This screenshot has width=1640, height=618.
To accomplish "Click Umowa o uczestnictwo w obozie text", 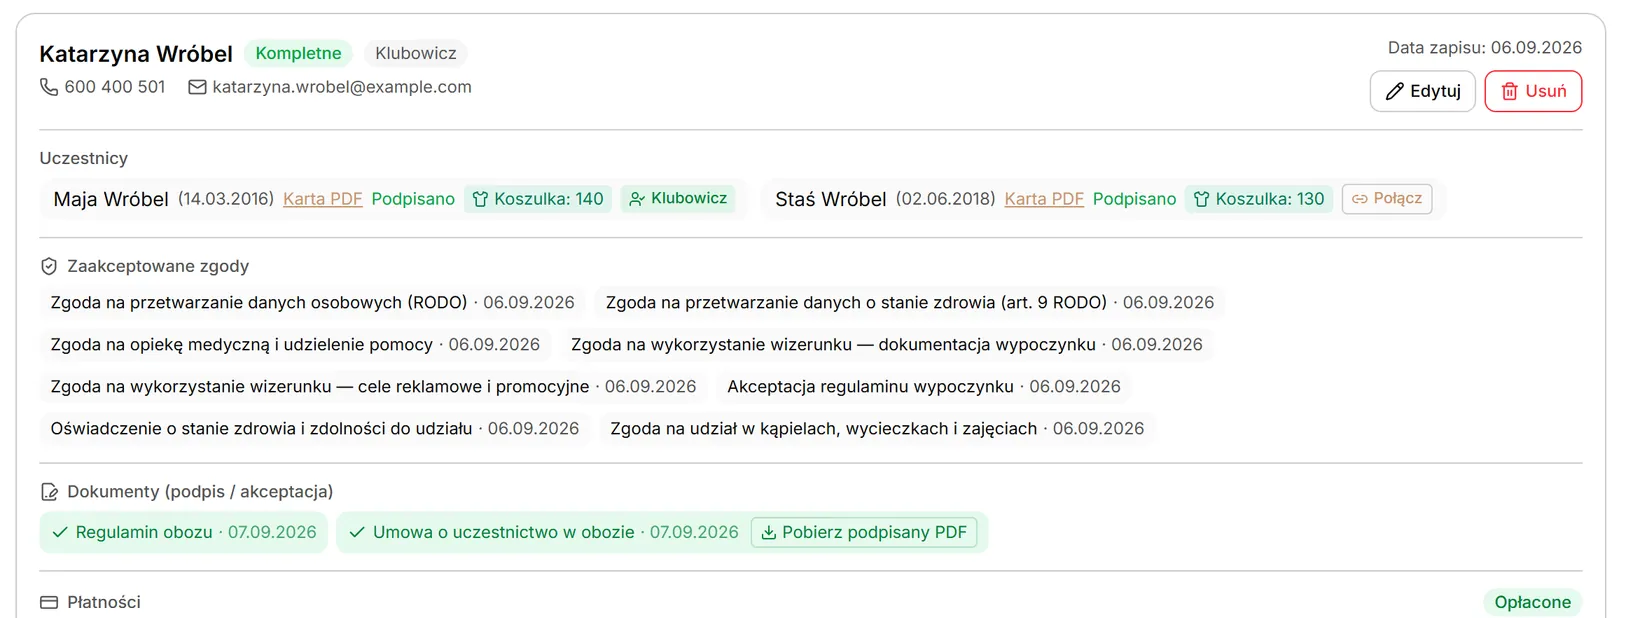I will (504, 532).
